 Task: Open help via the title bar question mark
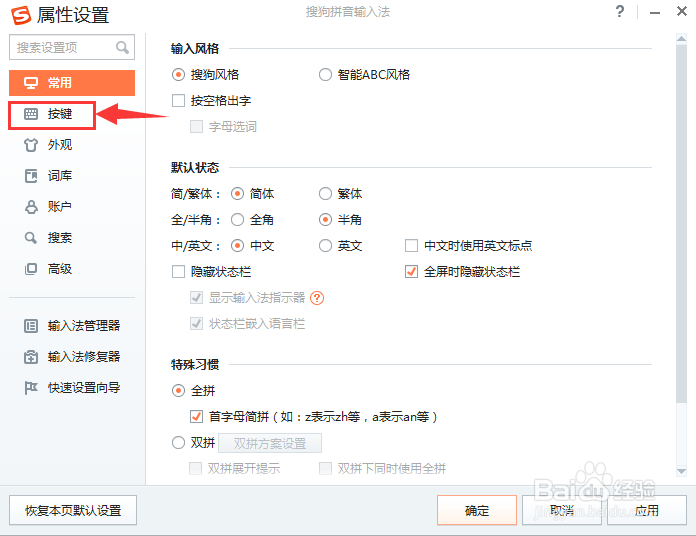[x=620, y=11]
